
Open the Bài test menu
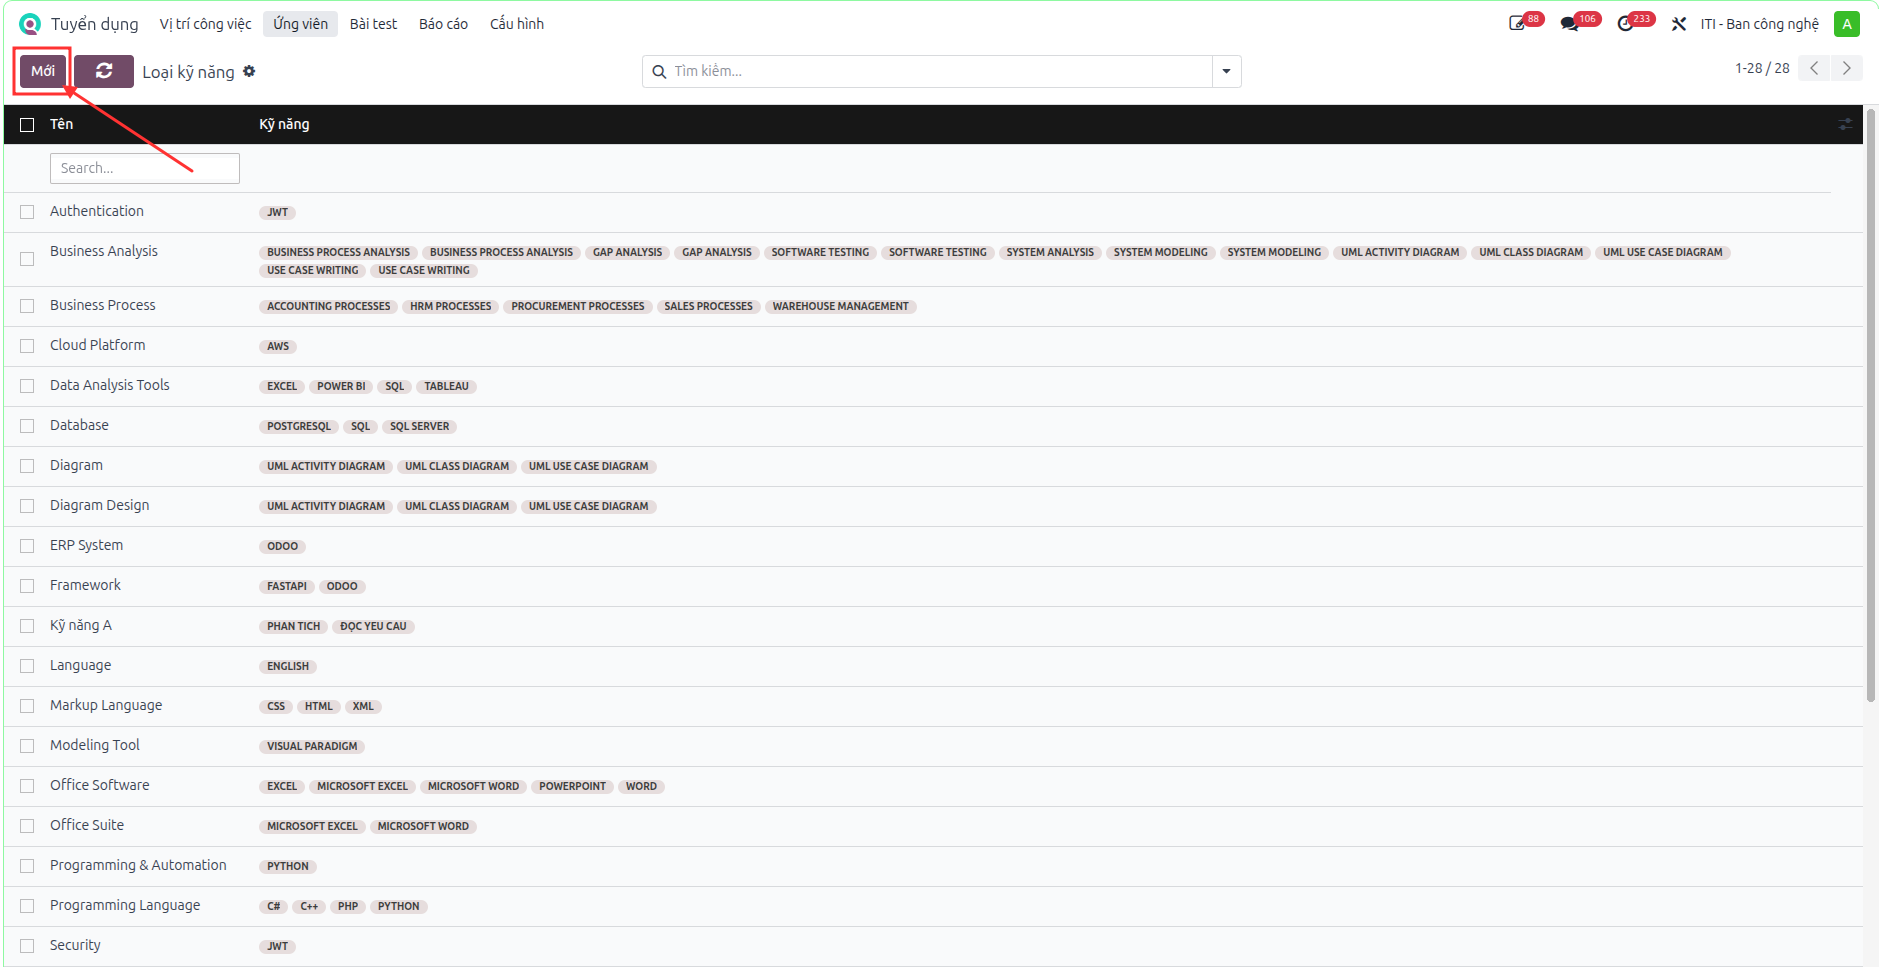373,24
